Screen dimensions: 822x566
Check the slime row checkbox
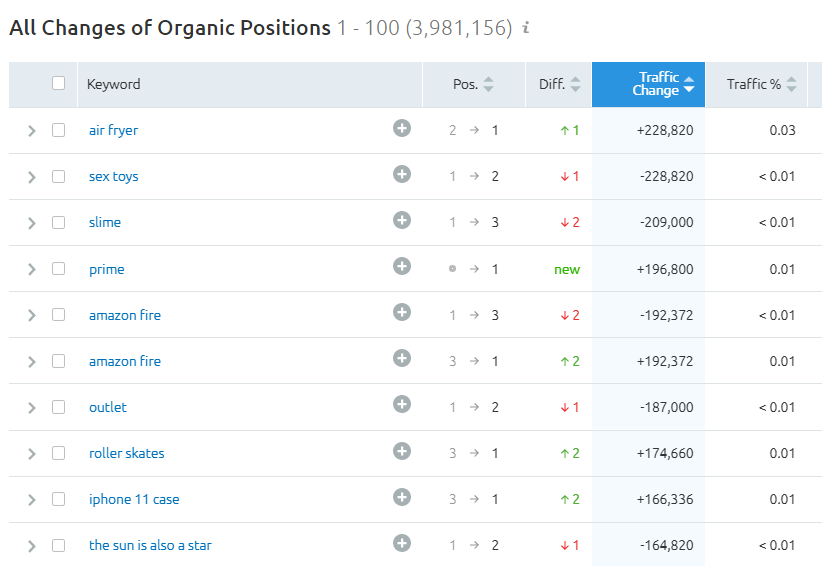pyautogui.click(x=58, y=222)
